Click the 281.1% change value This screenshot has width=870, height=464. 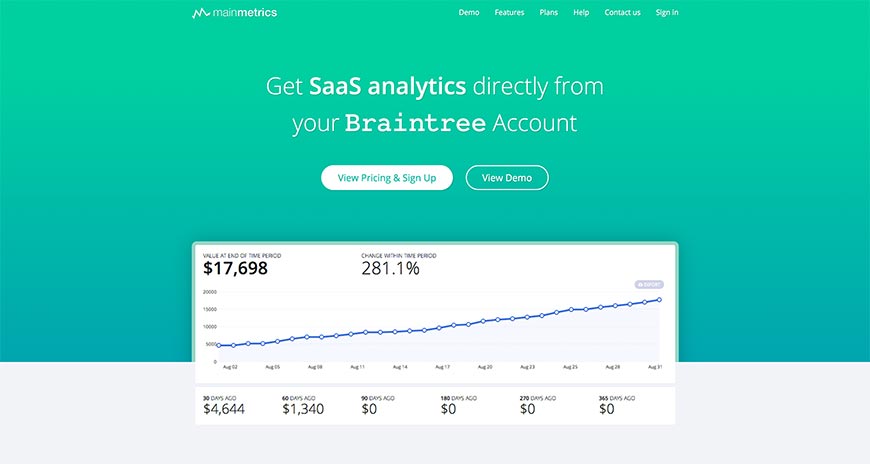(390, 268)
